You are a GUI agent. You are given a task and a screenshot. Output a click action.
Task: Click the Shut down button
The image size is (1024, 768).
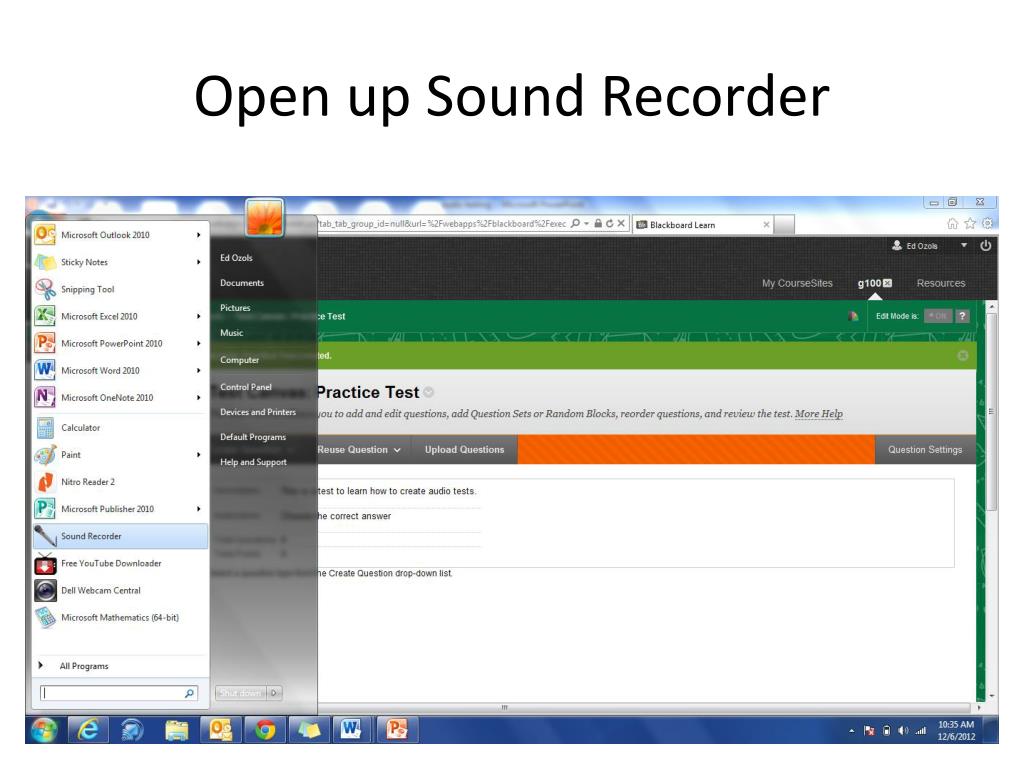[x=241, y=693]
